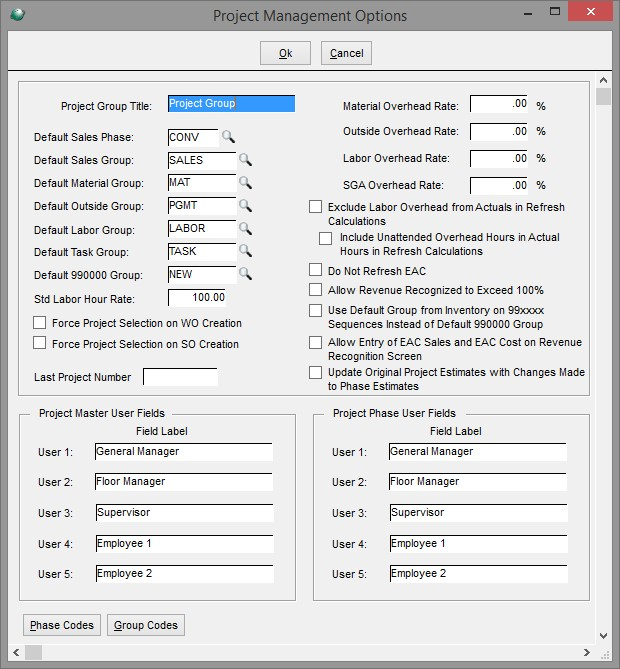Edit Project Master User 5 label field
Image resolution: width=620 pixels, height=669 pixels.
pyautogui.click(x=184, y=574)
